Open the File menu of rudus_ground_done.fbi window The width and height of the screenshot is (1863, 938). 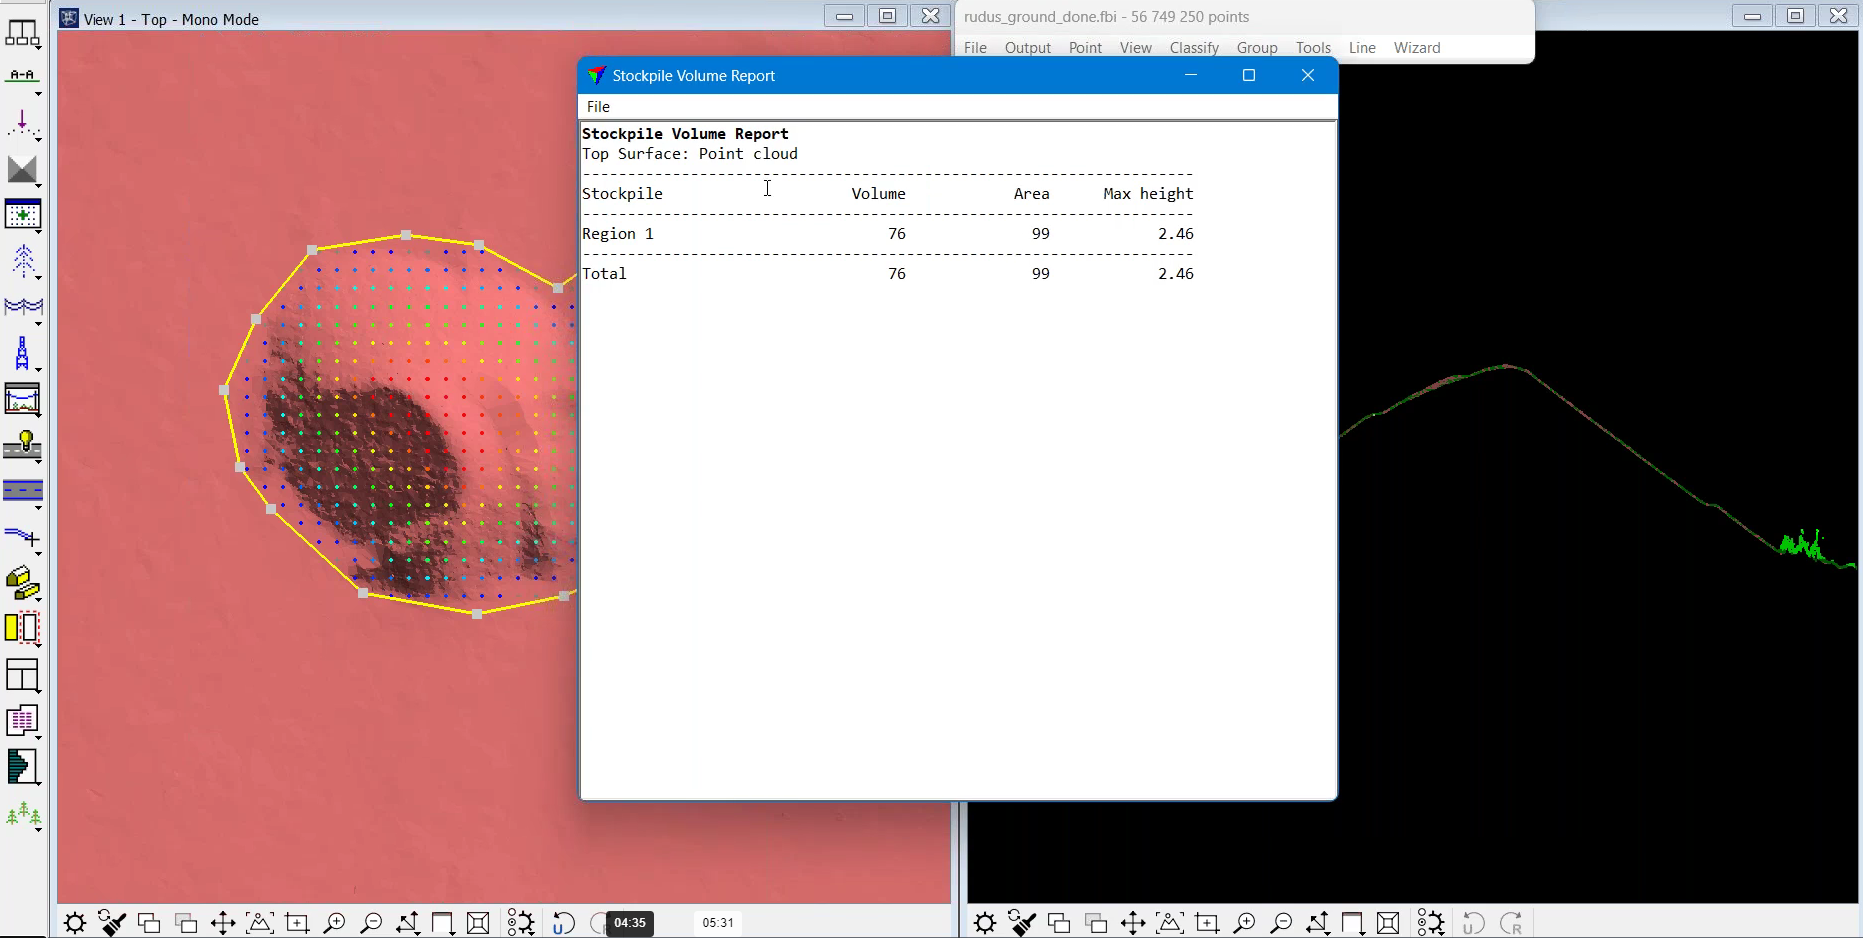tap(975, 48)
